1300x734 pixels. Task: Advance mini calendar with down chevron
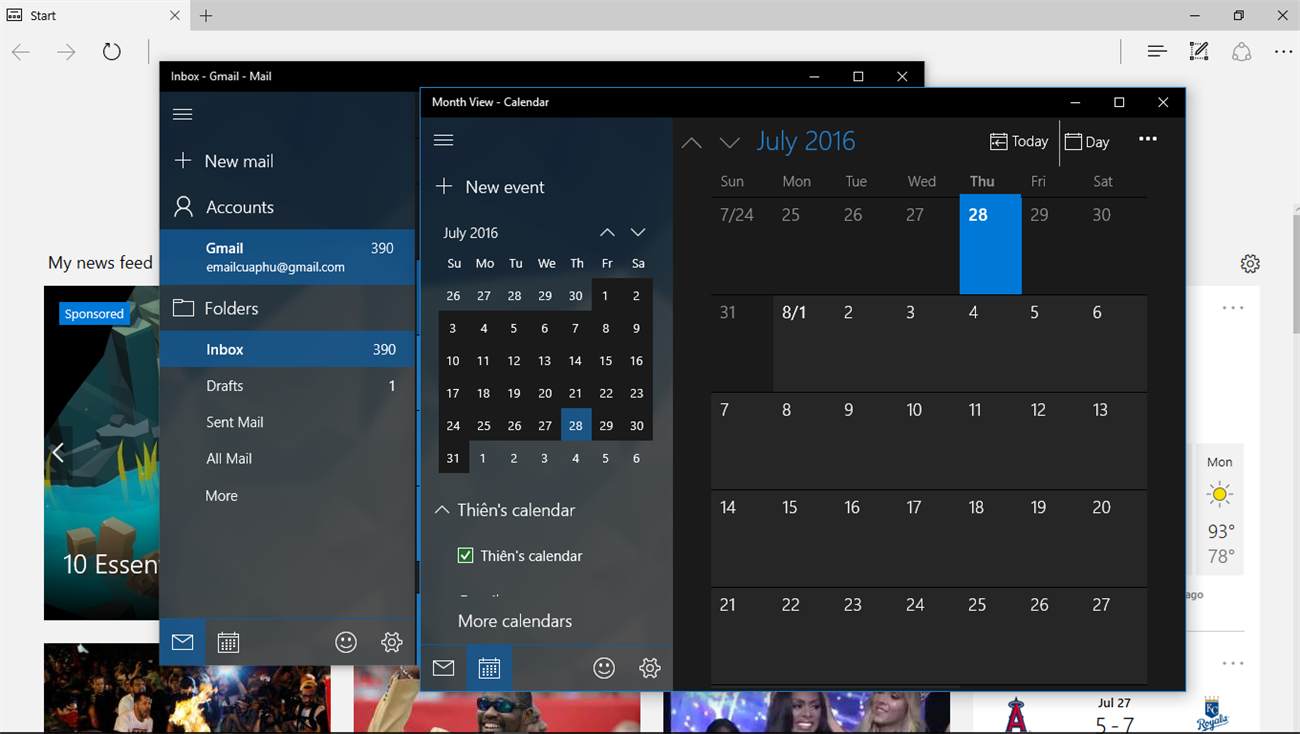[638, 232]
